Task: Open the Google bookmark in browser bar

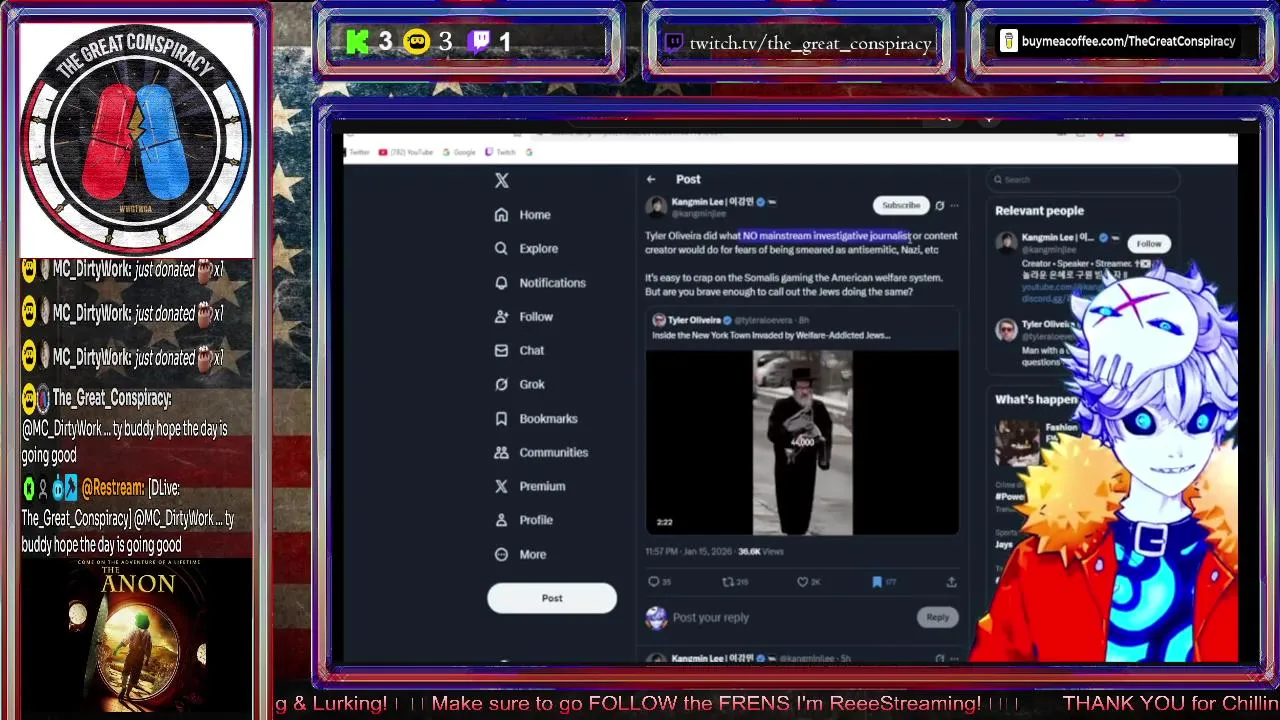Action: pos(458,152)
